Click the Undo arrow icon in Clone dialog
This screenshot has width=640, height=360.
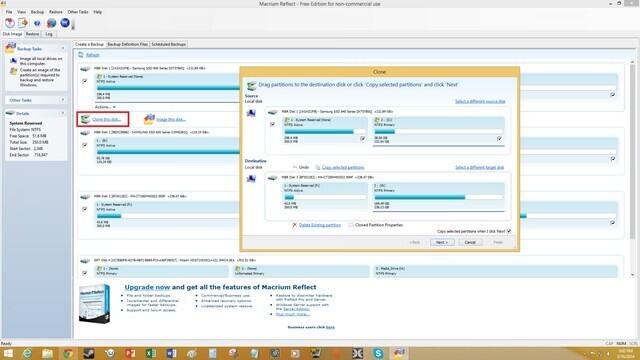295,167
